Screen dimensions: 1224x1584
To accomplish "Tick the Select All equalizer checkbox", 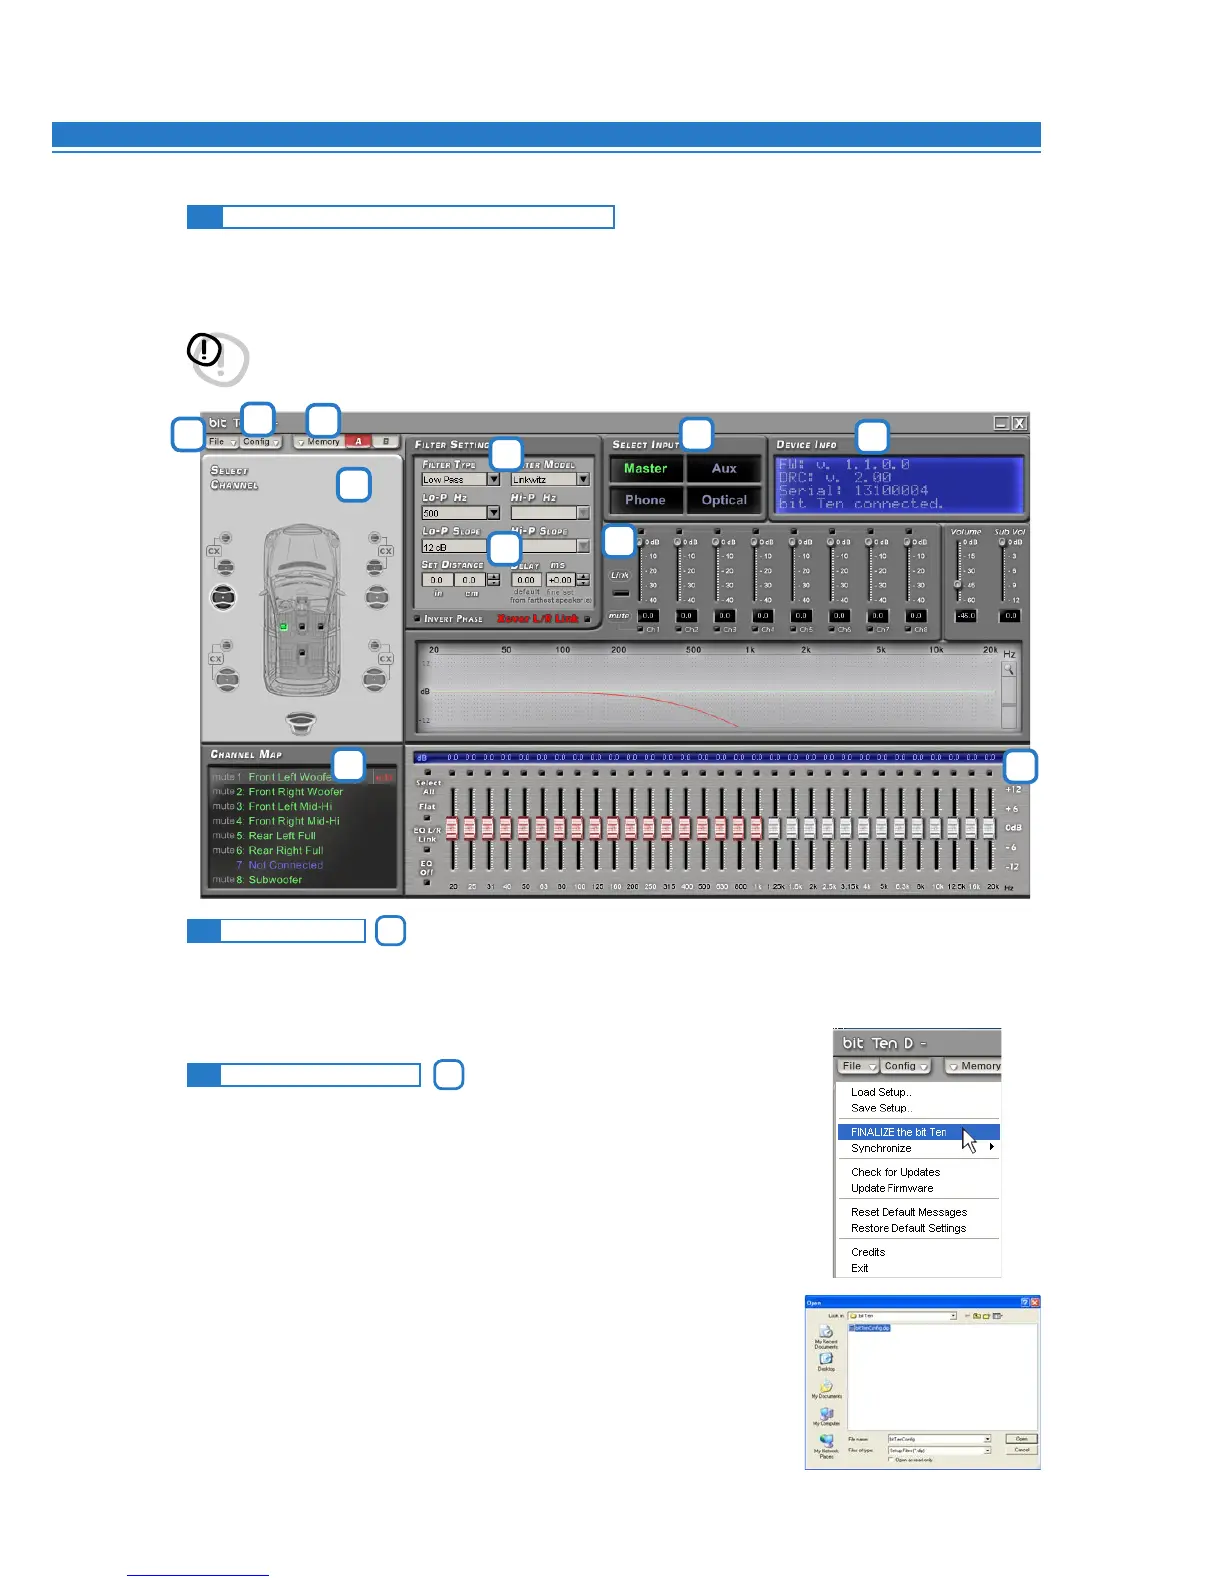I will 428,772.
